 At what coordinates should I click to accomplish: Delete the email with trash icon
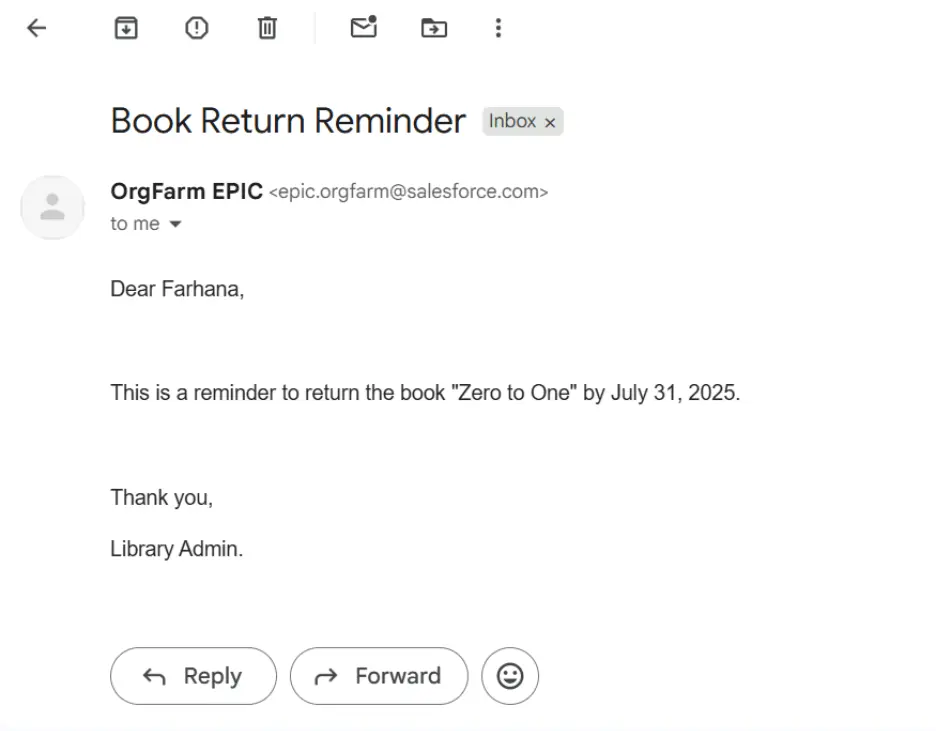click(267, 28)
